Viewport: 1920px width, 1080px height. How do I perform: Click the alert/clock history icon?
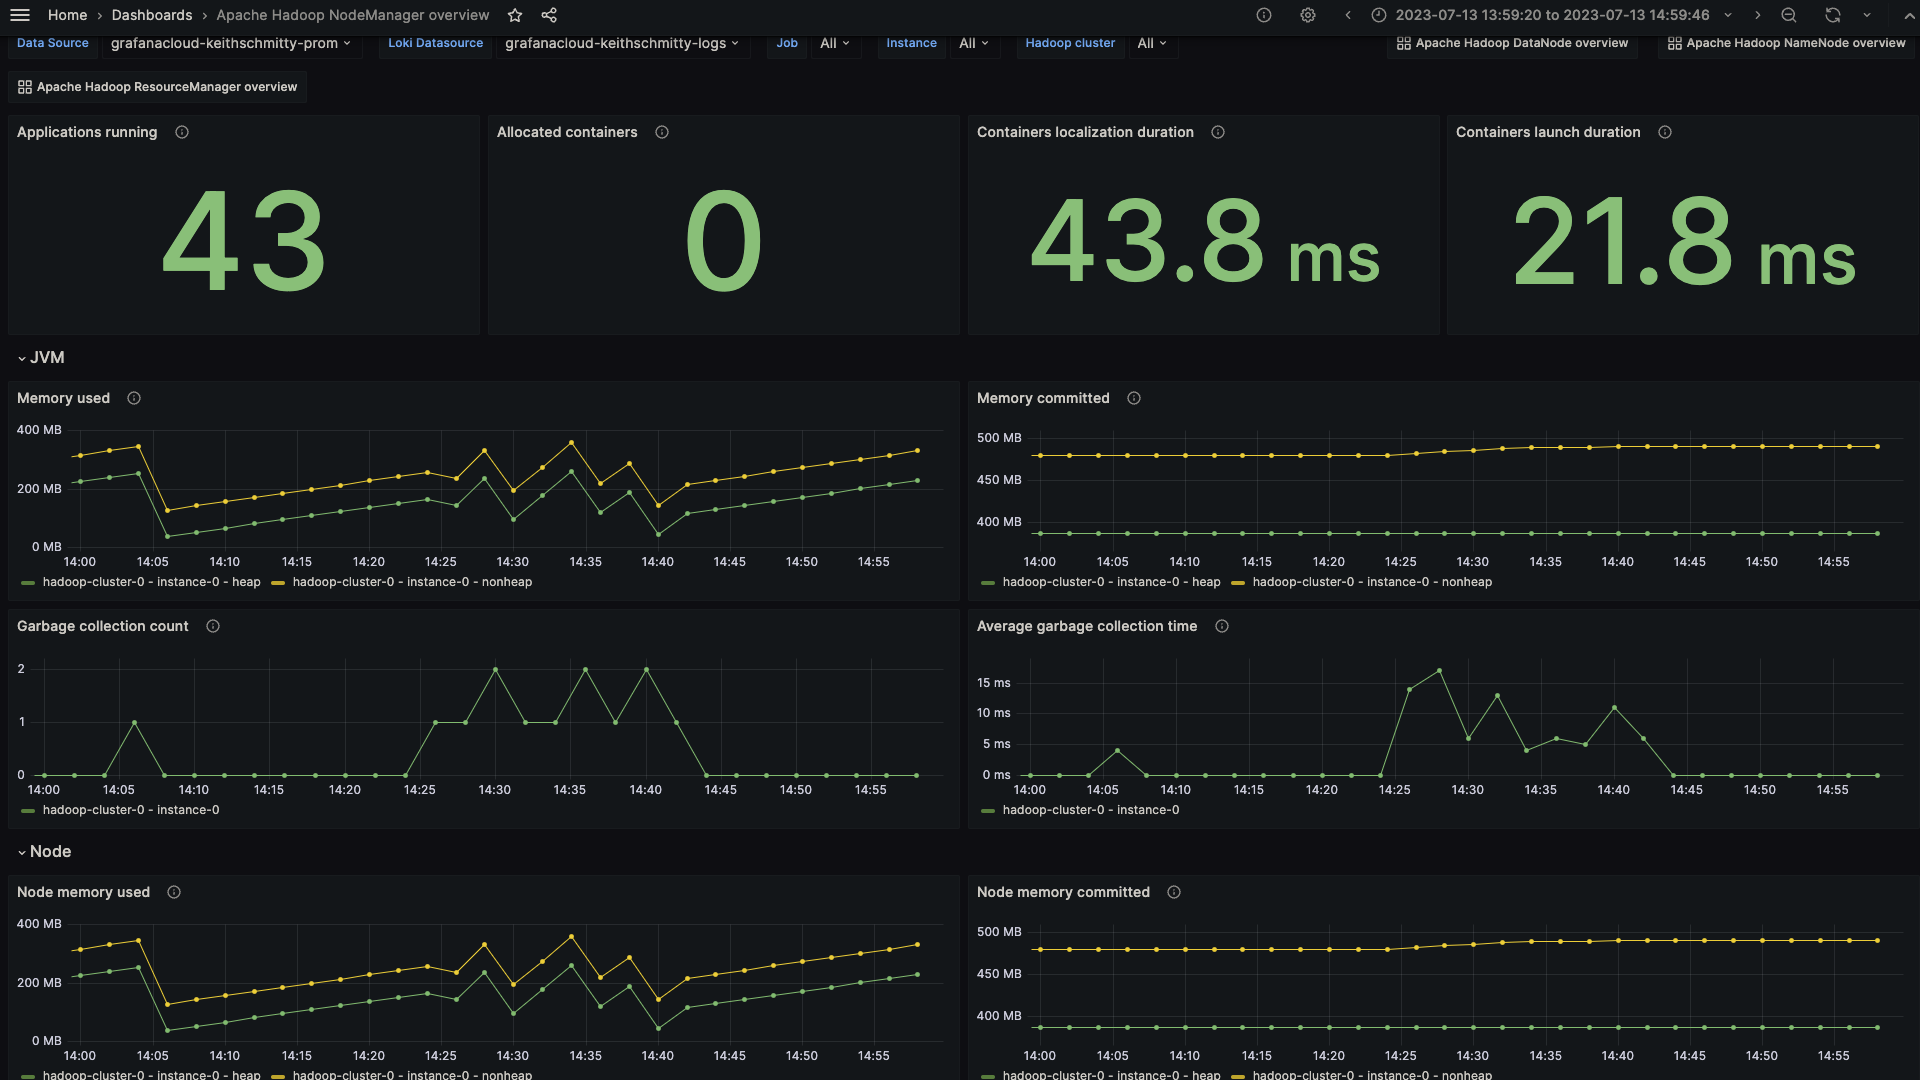(1379, 15)
